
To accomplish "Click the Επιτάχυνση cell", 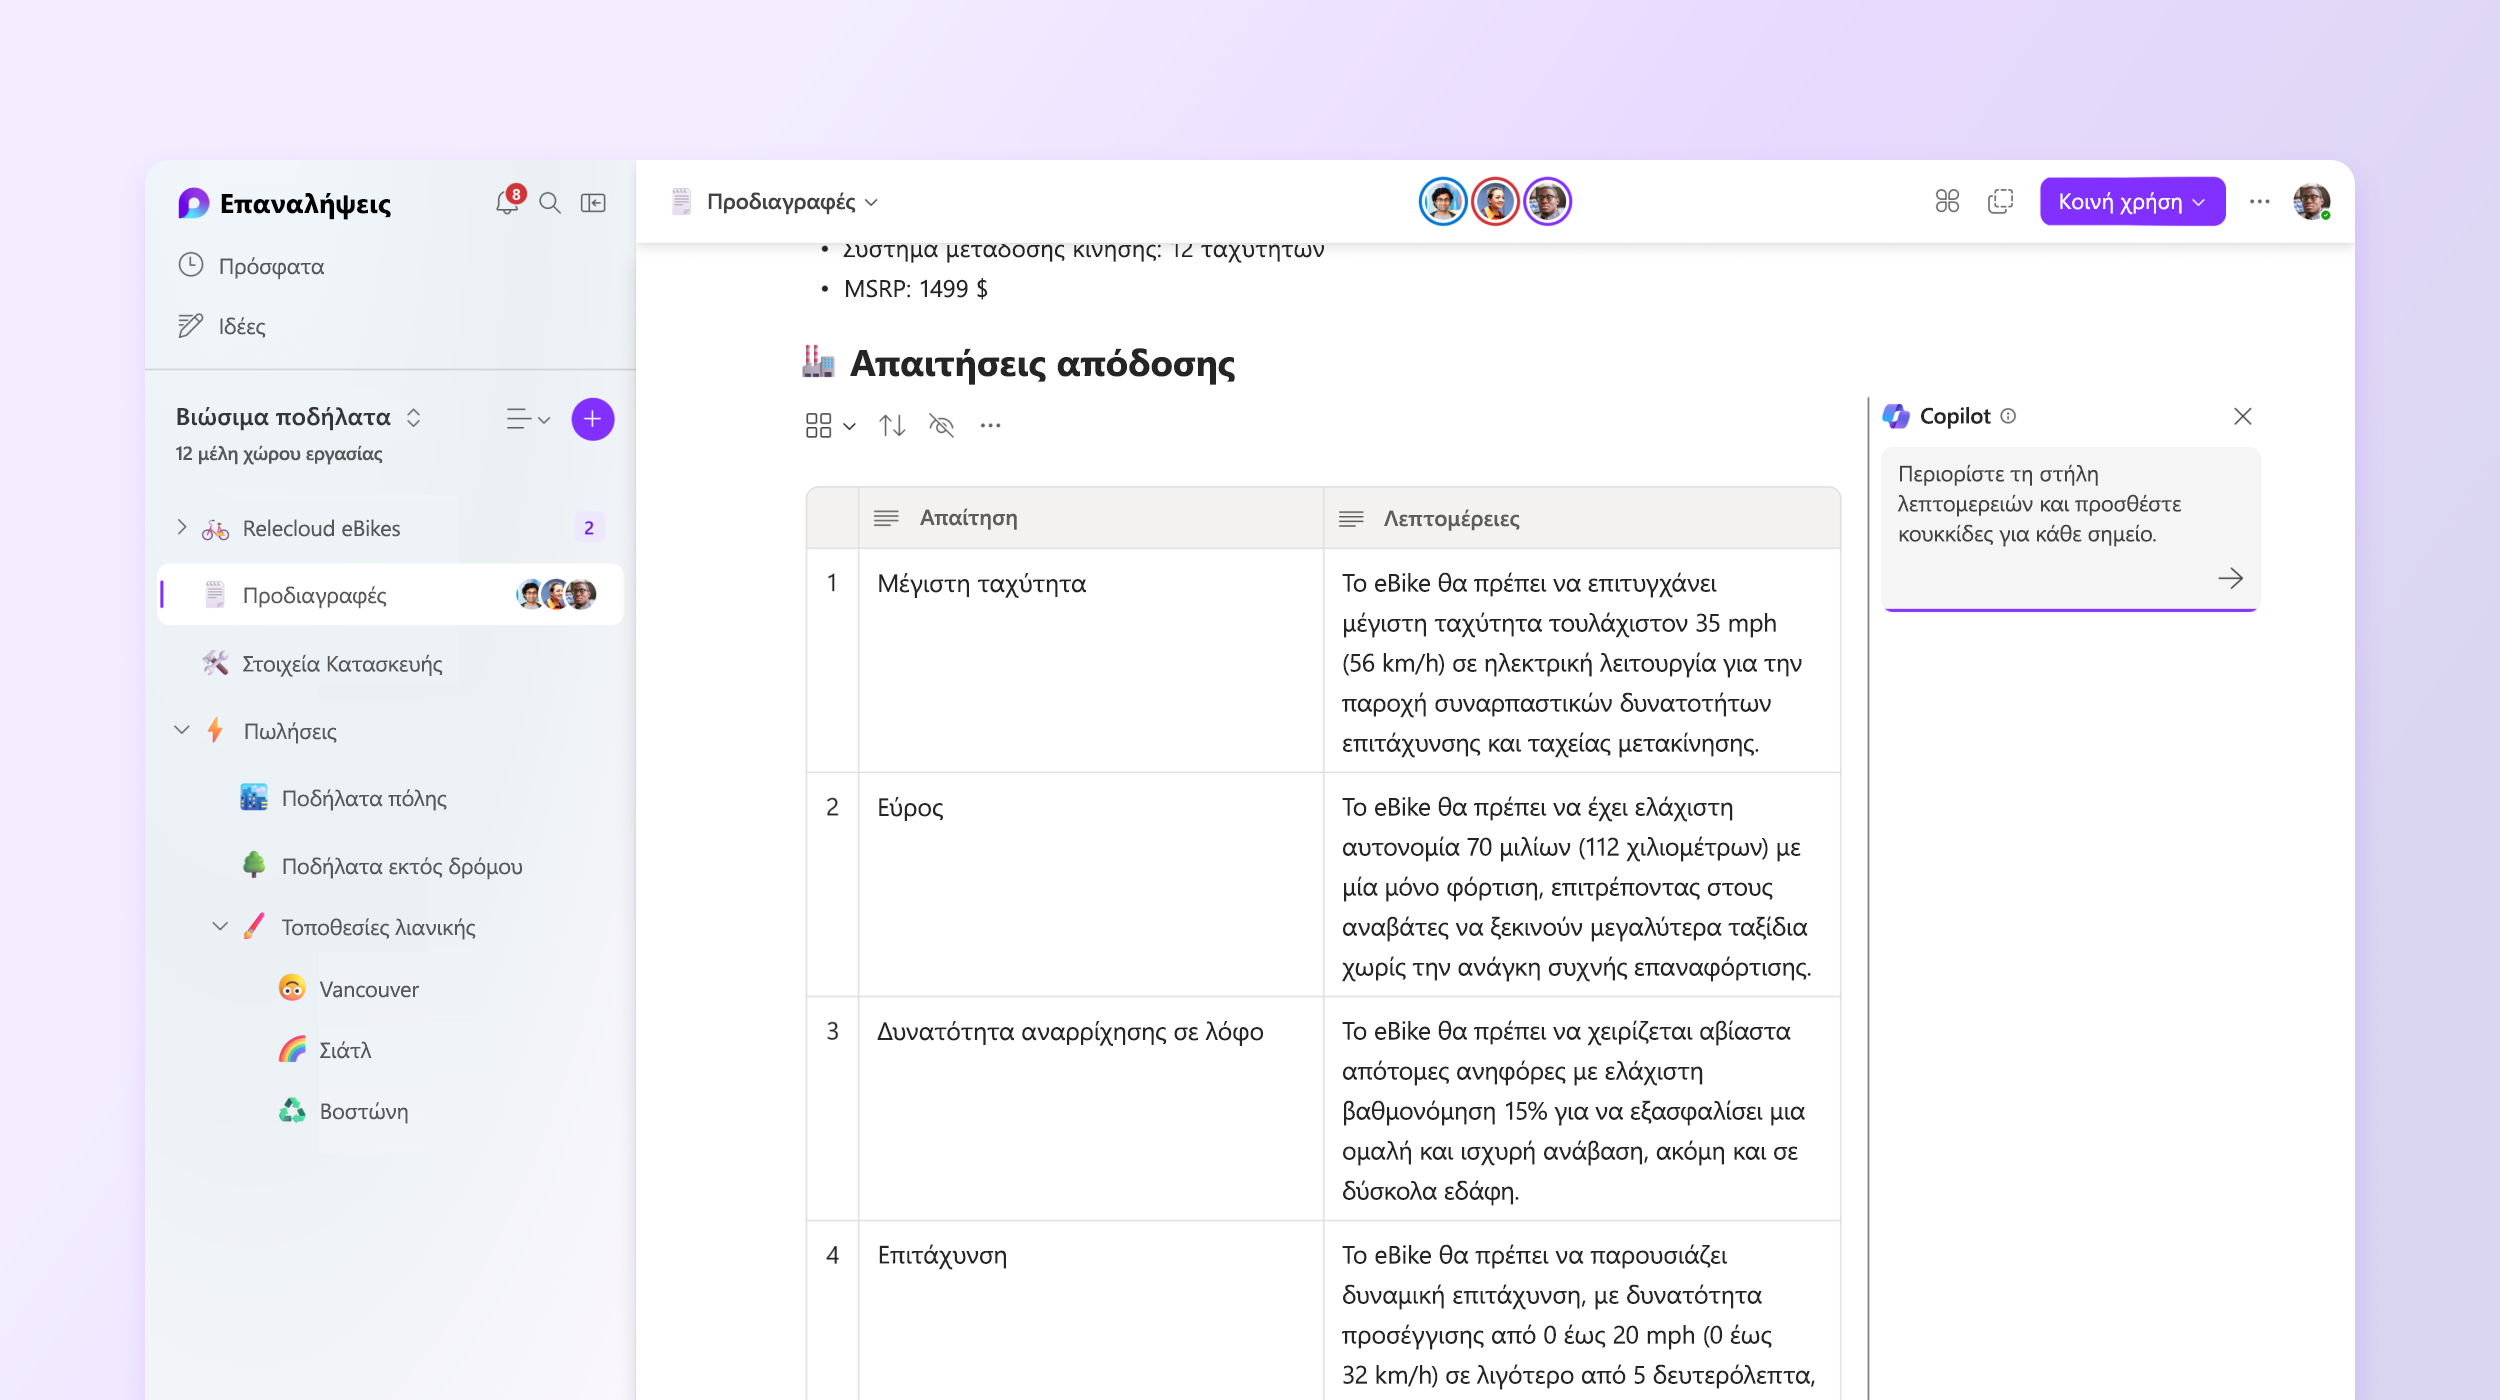I will click(1090, 1310).
